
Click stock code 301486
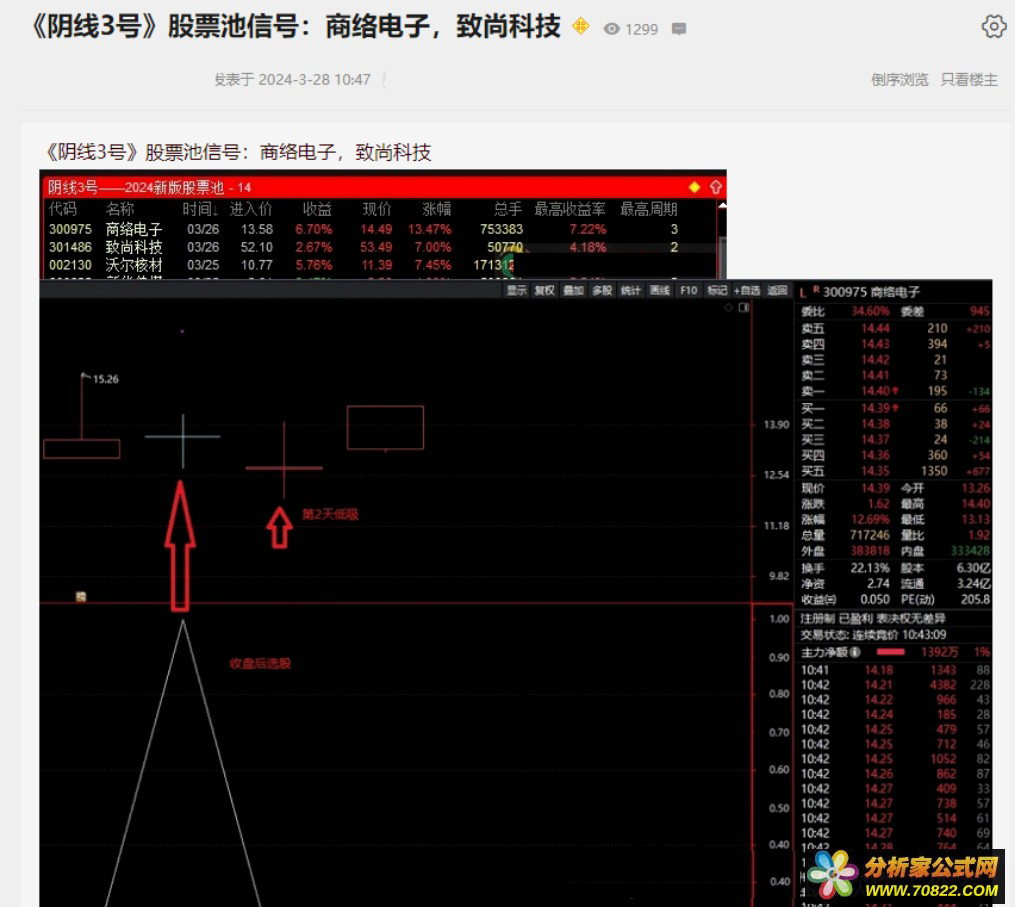point(71,247)
